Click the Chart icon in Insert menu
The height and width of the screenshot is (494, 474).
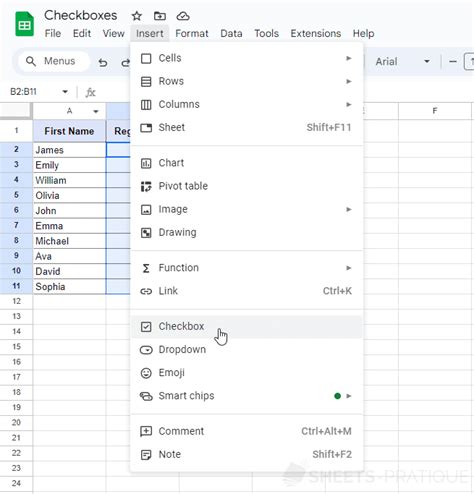coord(146,163)
